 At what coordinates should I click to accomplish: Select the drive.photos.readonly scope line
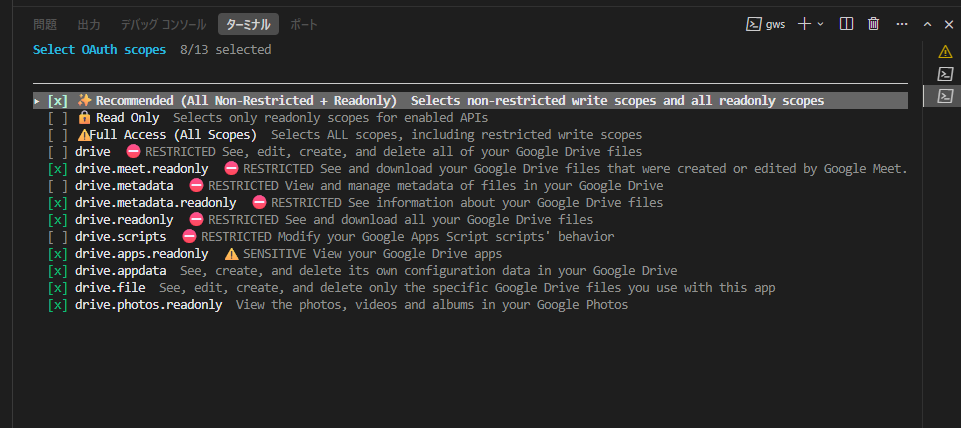pos(148,304)
